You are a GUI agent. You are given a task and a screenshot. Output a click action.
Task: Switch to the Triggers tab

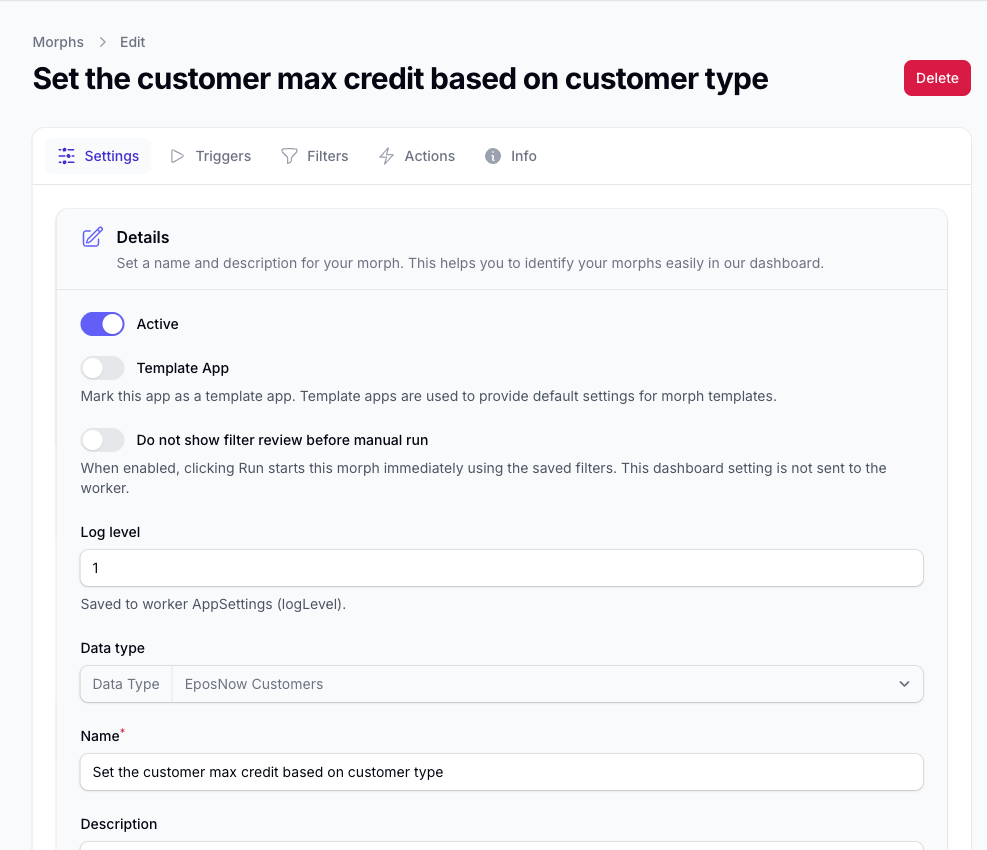coord(211,156)
